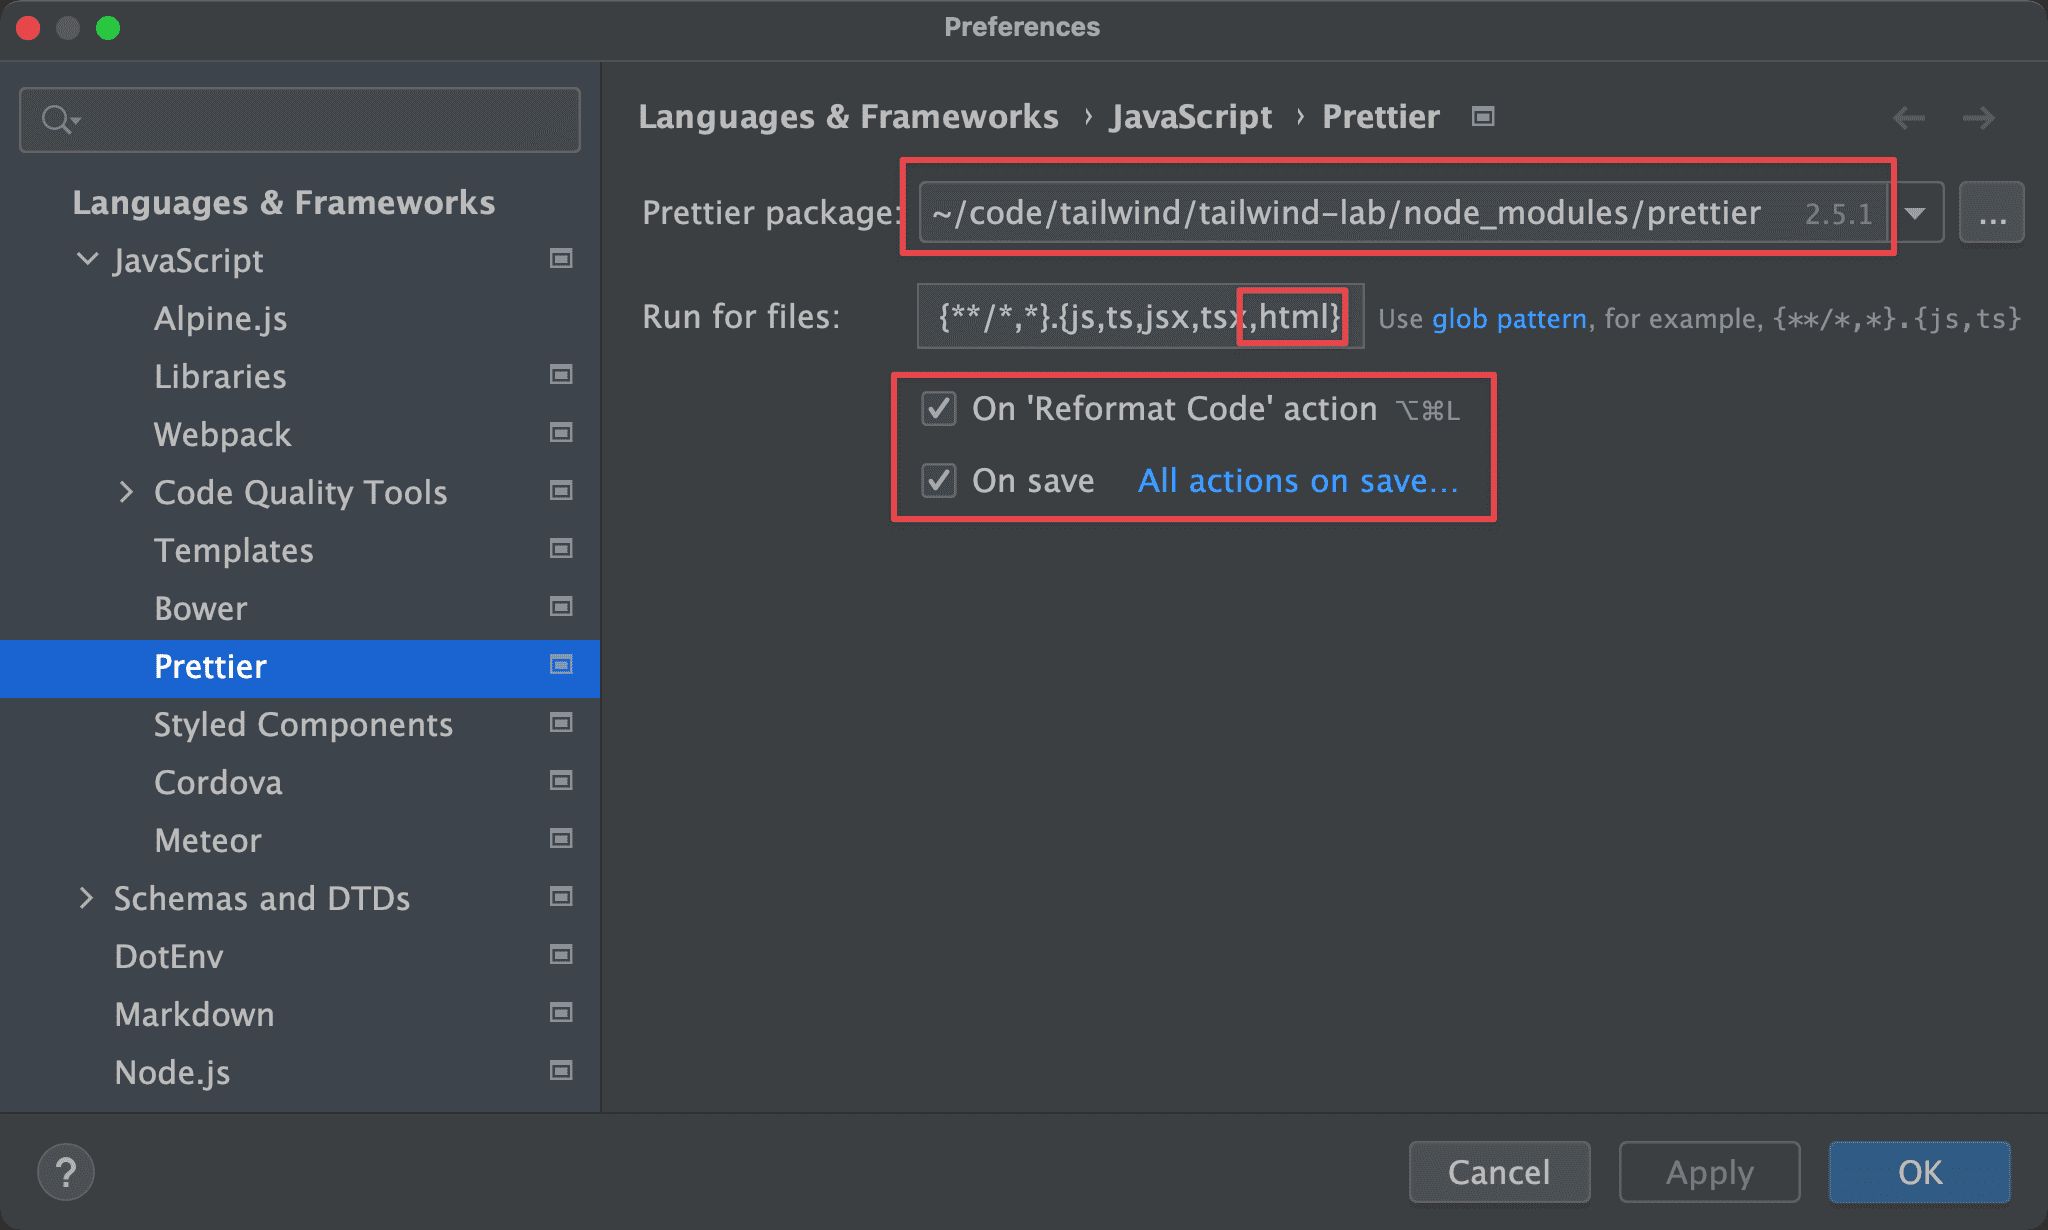Click project-level icon on selected Prettier row
The height and width of the screenshot is (1230, 2048).
tap(561, 665)
